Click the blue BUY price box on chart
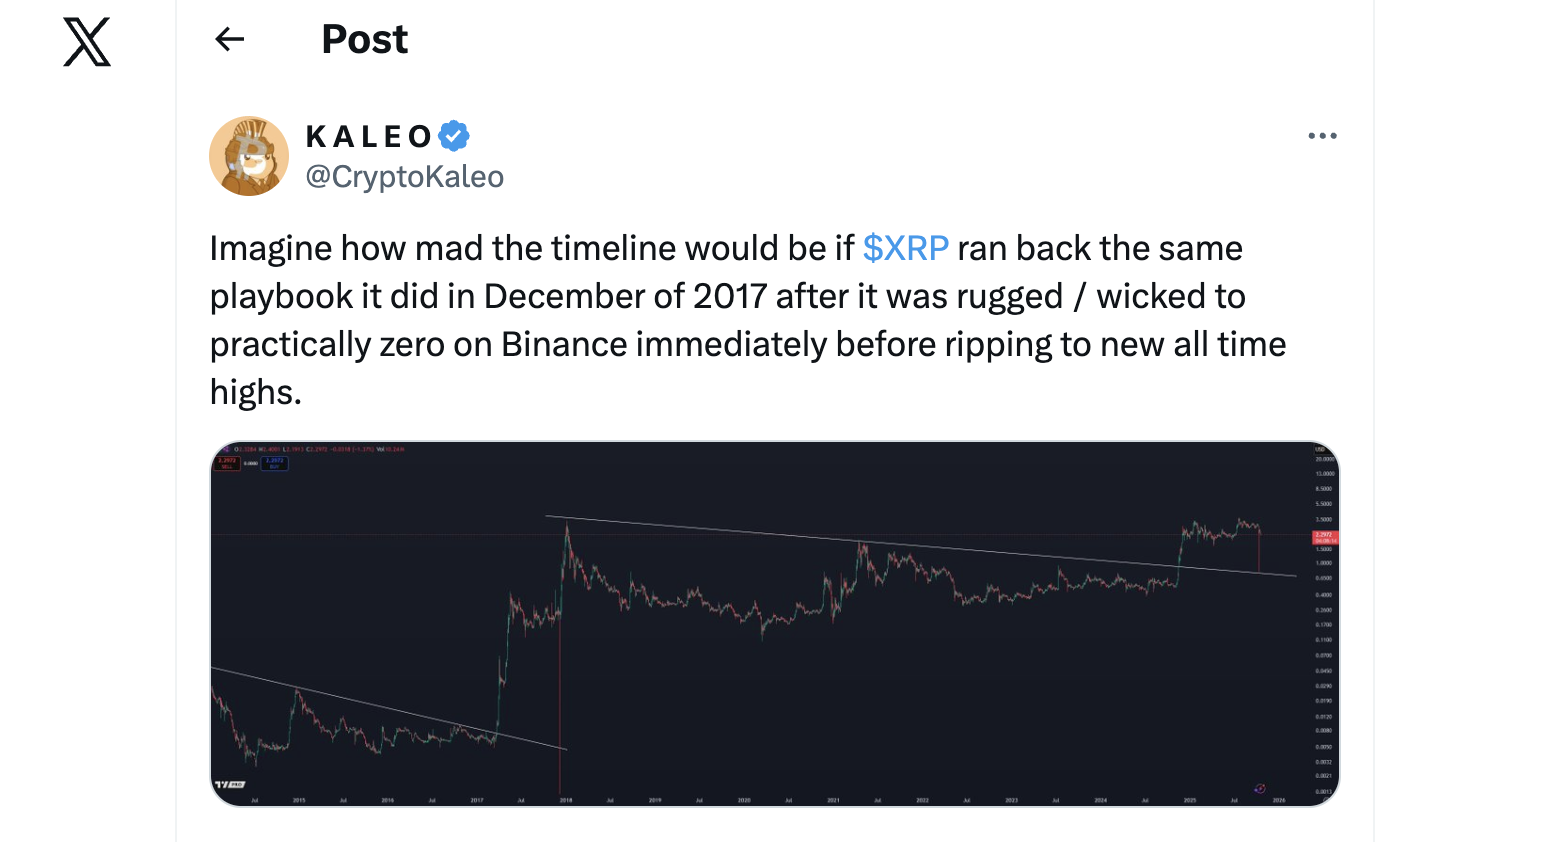The height and width of the screenshot is (842, 1556). 274,463
